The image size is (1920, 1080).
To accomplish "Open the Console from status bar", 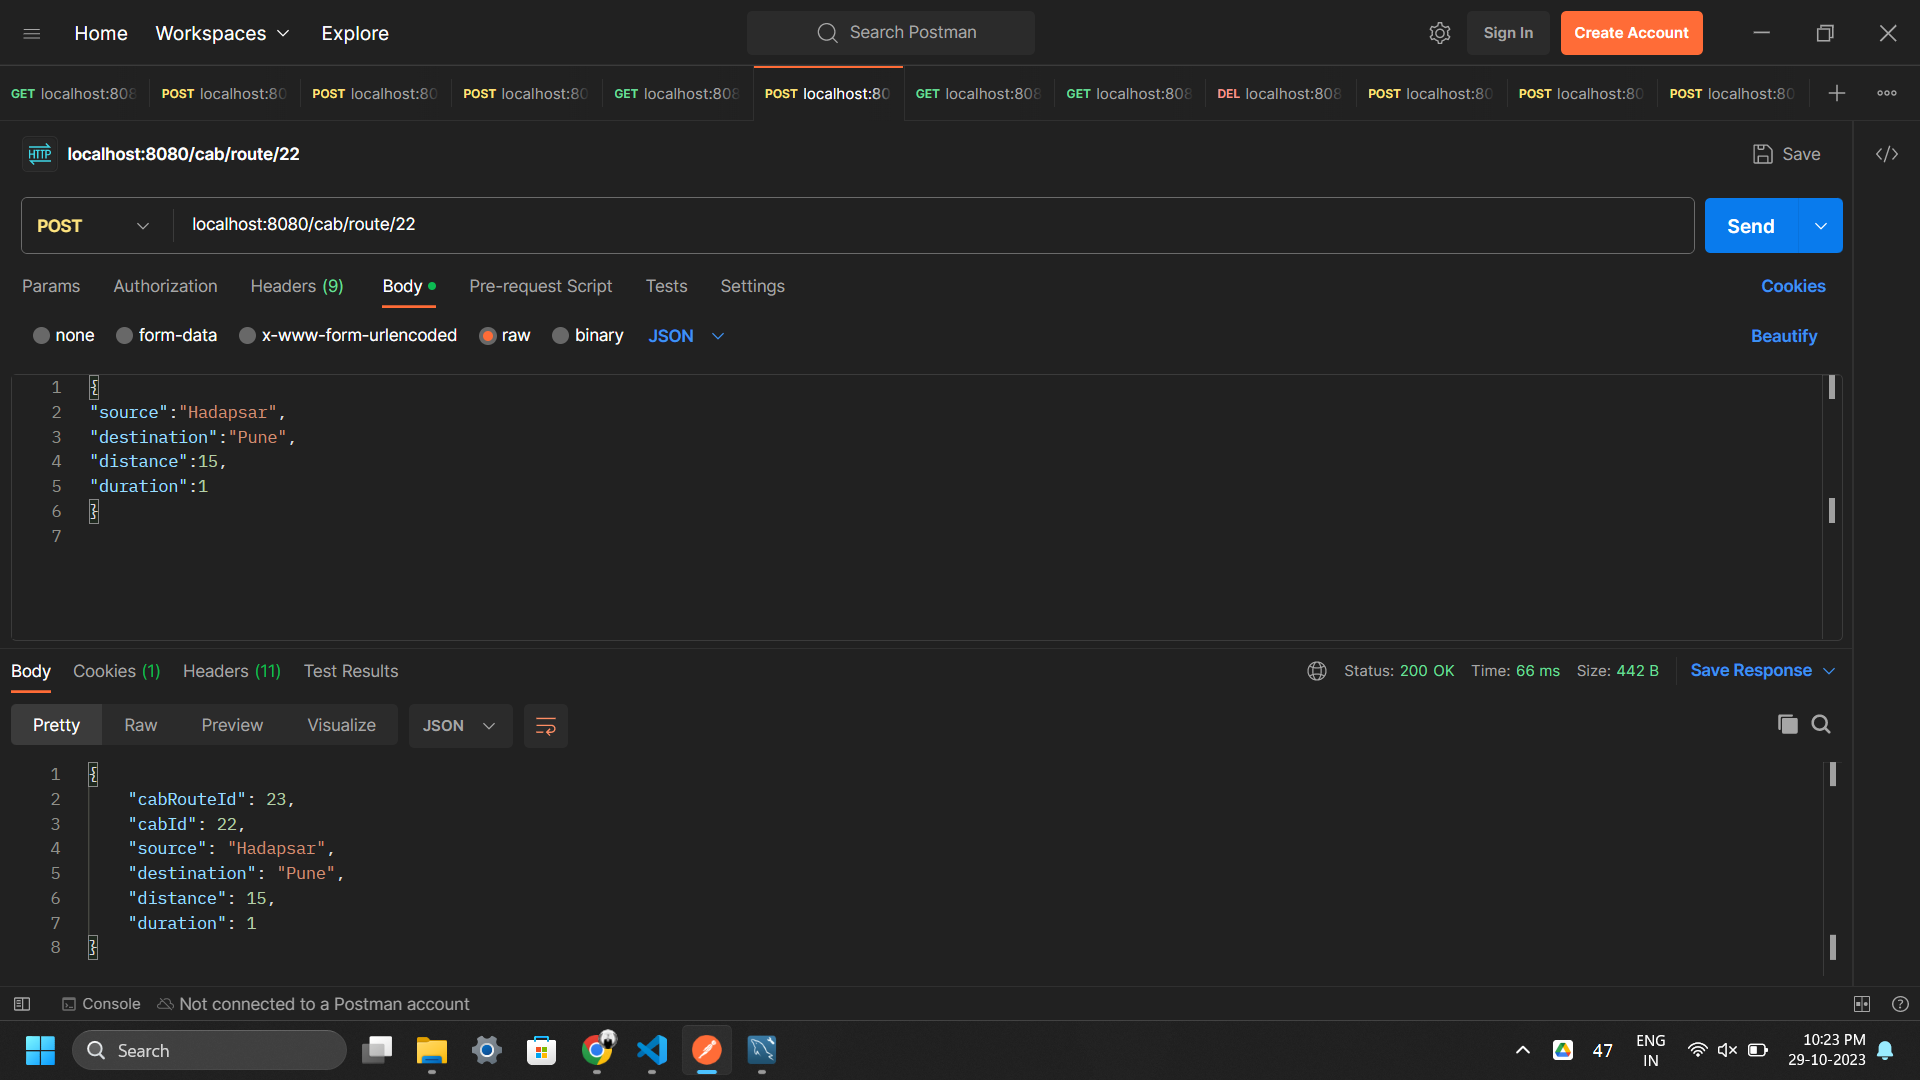I will pyautogui.click(x=101, y=1004).
